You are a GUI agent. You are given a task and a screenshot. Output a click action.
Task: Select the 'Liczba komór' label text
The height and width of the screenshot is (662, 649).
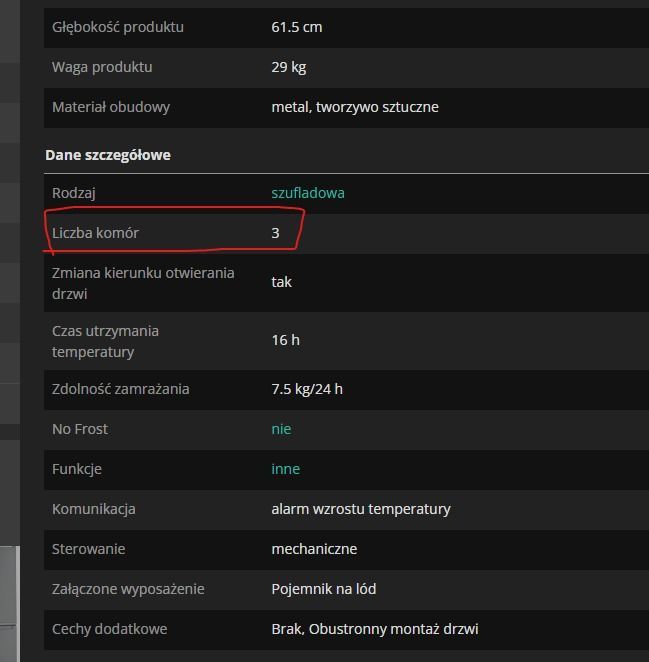click(x=95, y=233)
